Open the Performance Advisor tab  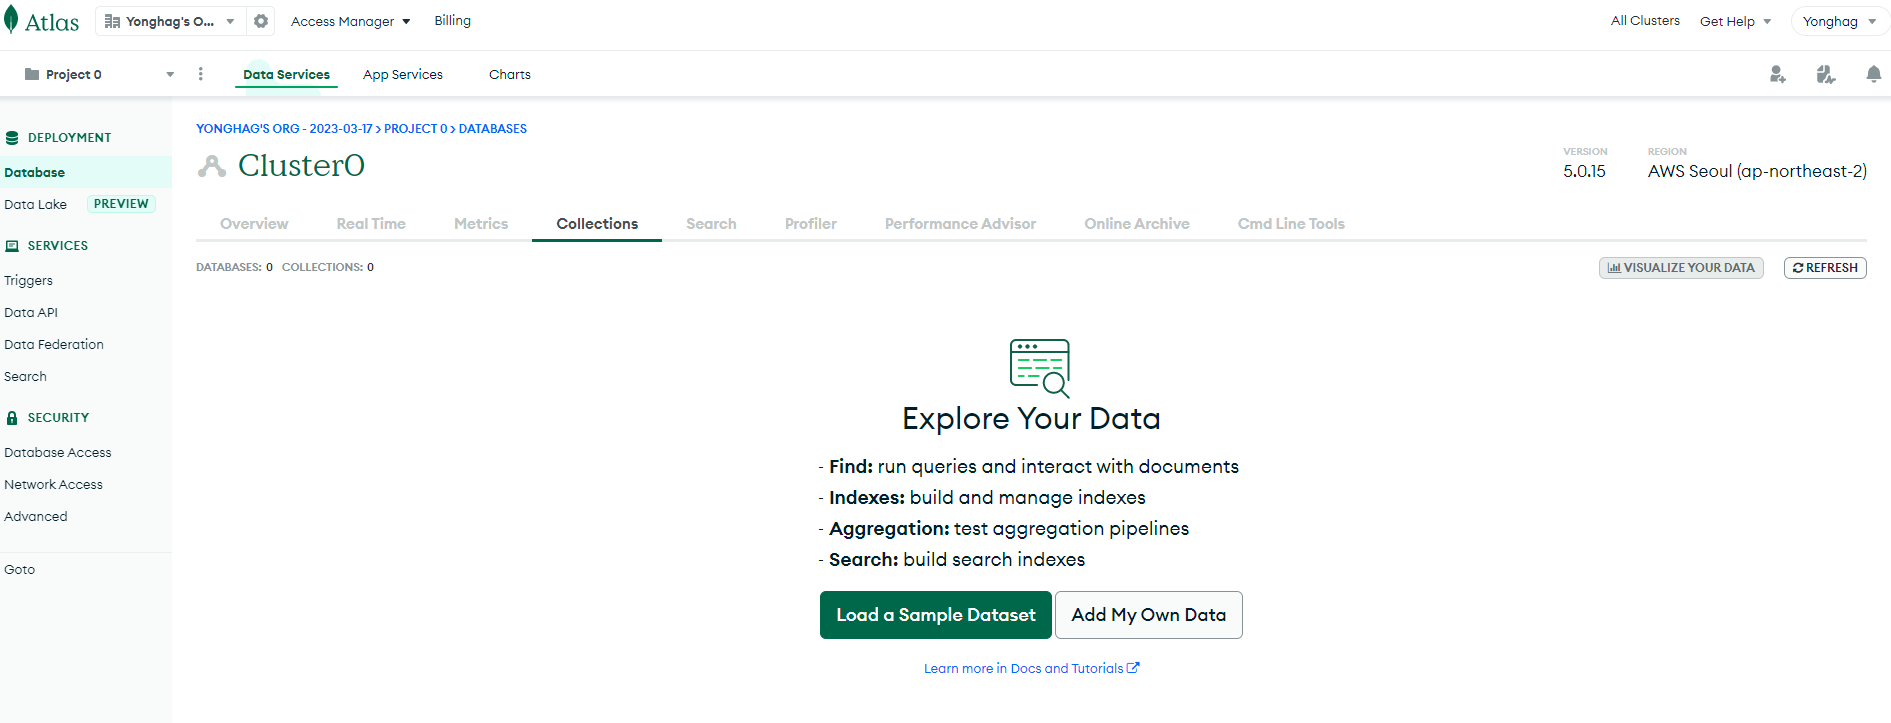[960, 224]
